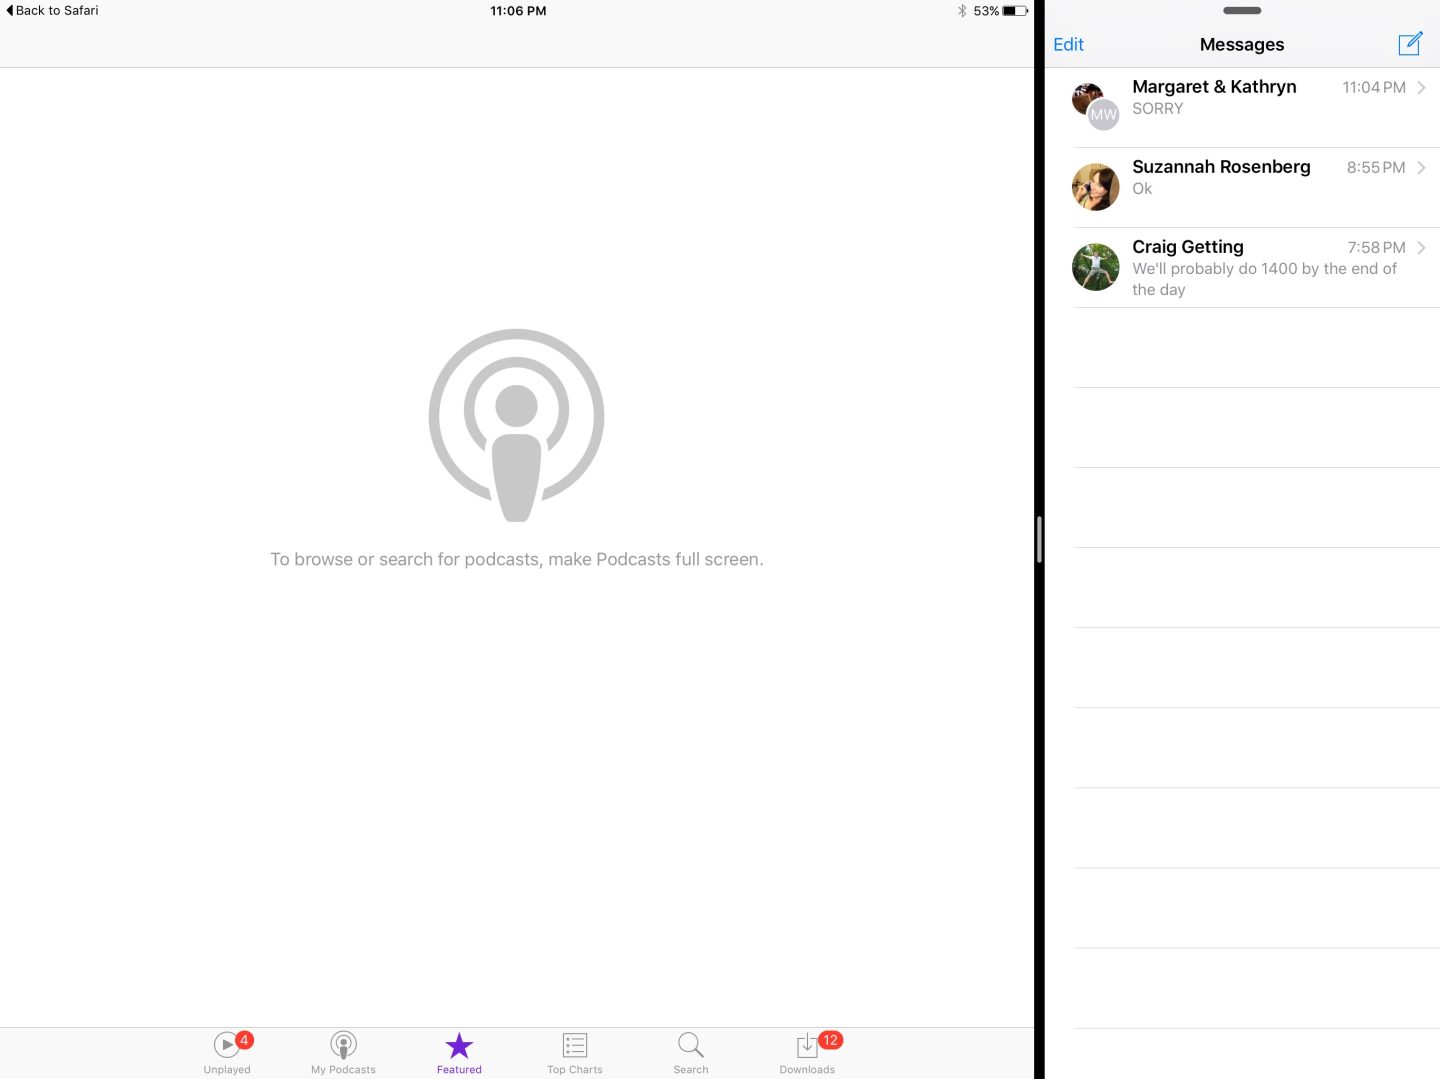The width and height of the screenshot is (1440, 1079).
Task: Open the Top Charts list icon
Action: [575, 1046]
